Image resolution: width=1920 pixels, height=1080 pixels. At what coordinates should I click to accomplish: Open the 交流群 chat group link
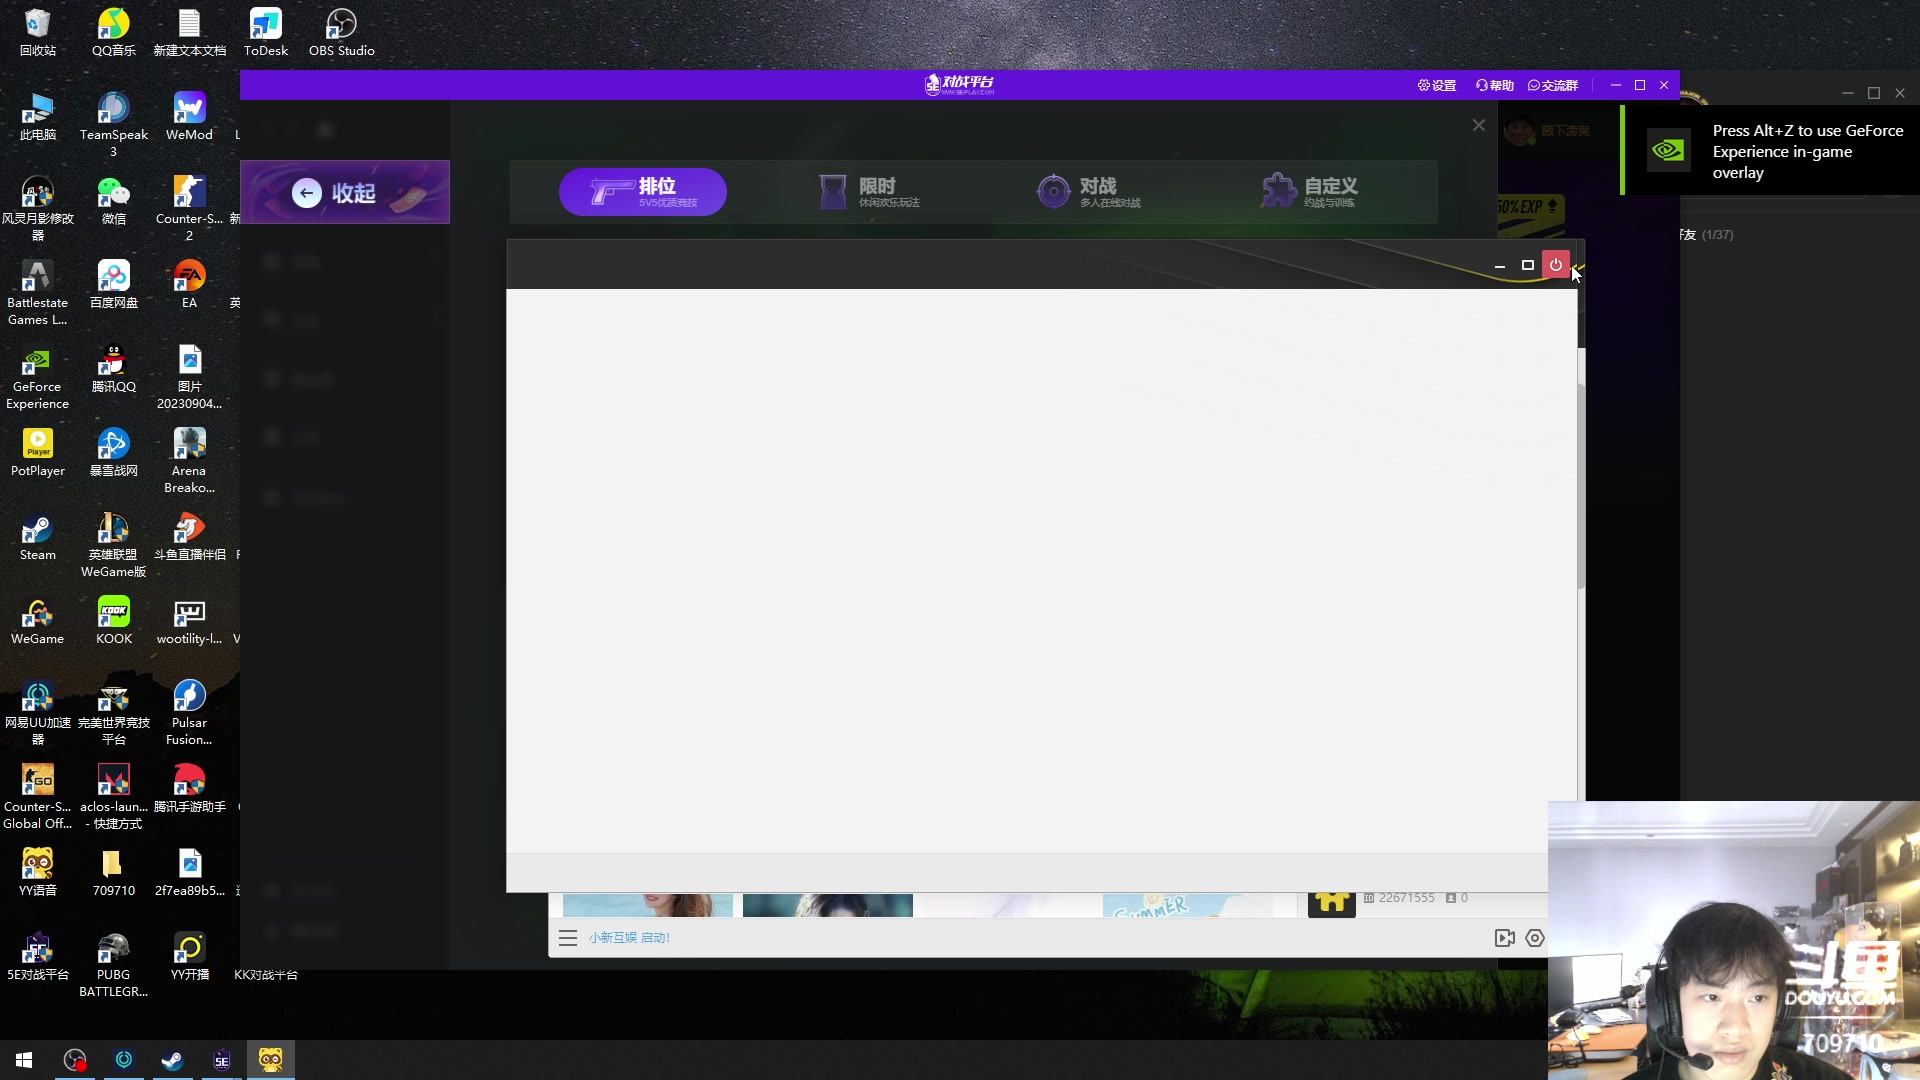pyautogui.click(x=1552, y=86)
